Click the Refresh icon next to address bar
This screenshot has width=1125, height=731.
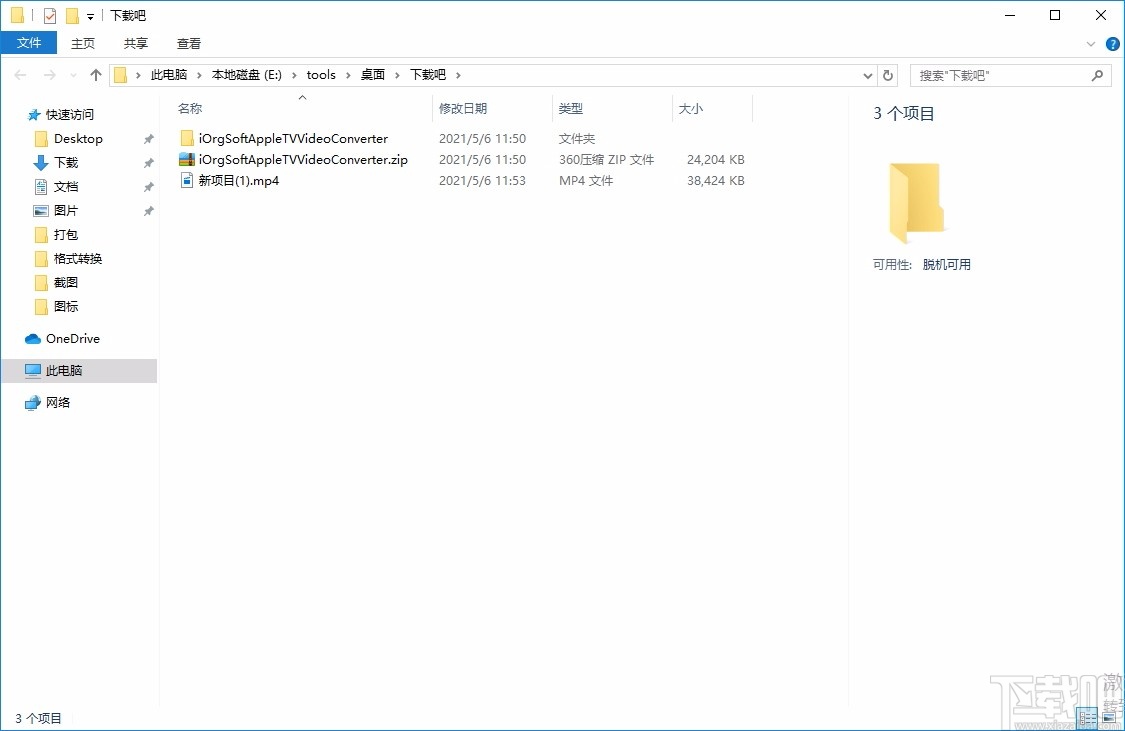(x=888, y=74)
